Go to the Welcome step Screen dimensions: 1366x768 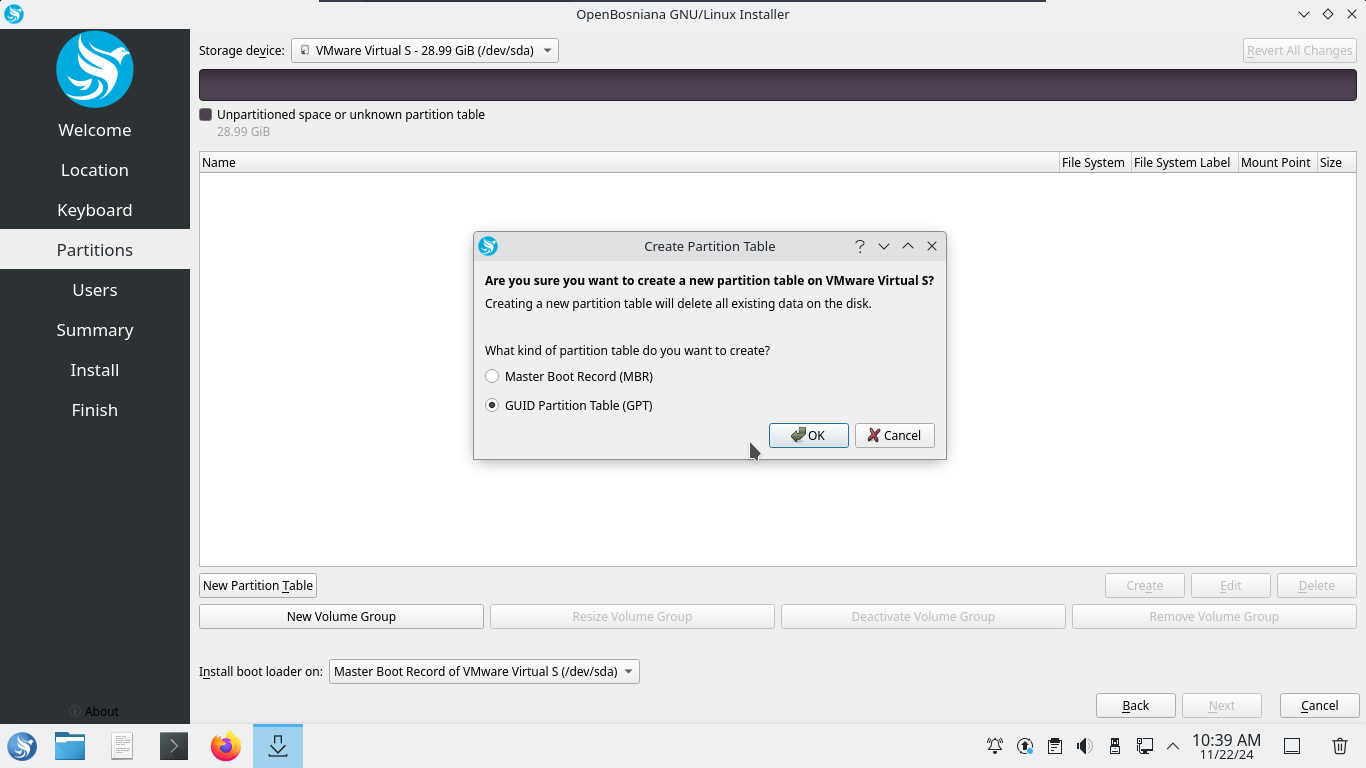point(95,130)
